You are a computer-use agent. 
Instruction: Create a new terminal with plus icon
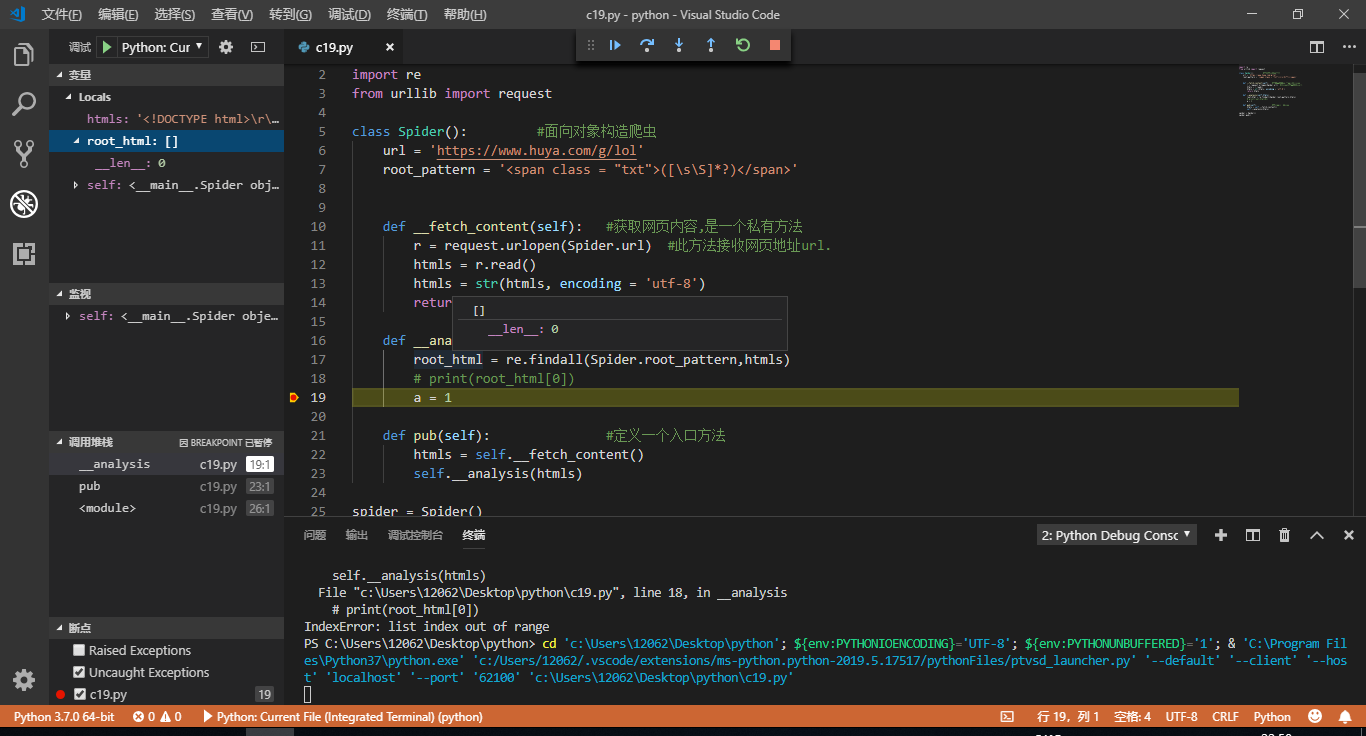pyautogui.click(x=1220, y=535)
